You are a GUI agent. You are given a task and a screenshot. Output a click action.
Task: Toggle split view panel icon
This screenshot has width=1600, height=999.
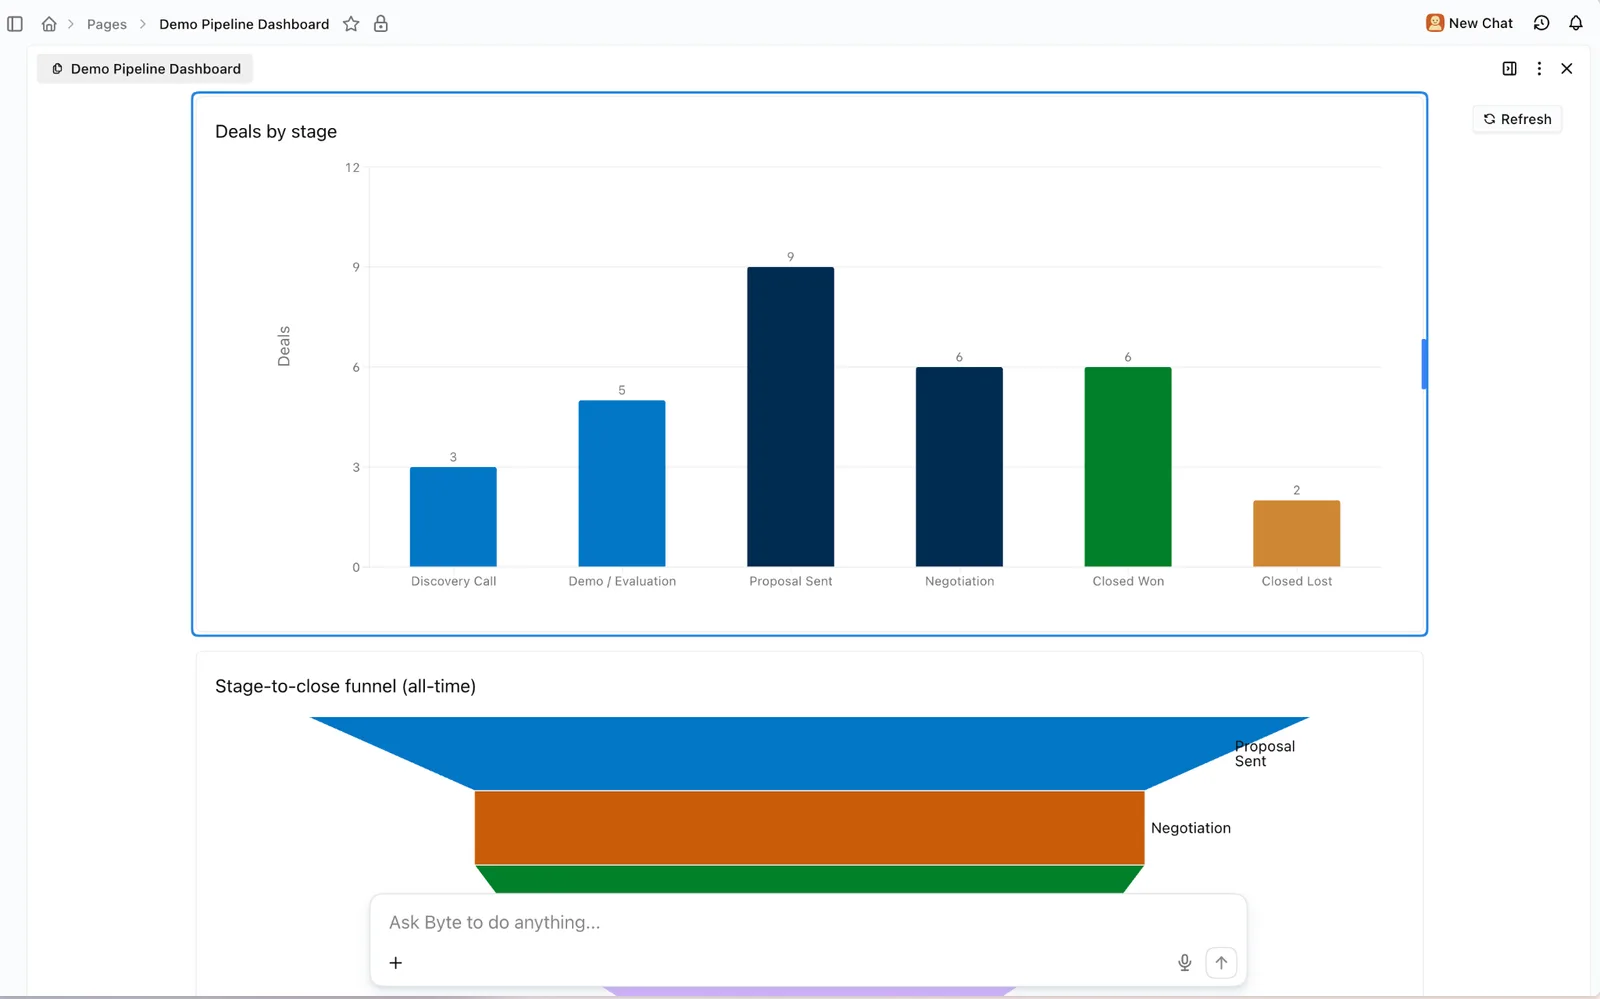[x=1510, y=69]
